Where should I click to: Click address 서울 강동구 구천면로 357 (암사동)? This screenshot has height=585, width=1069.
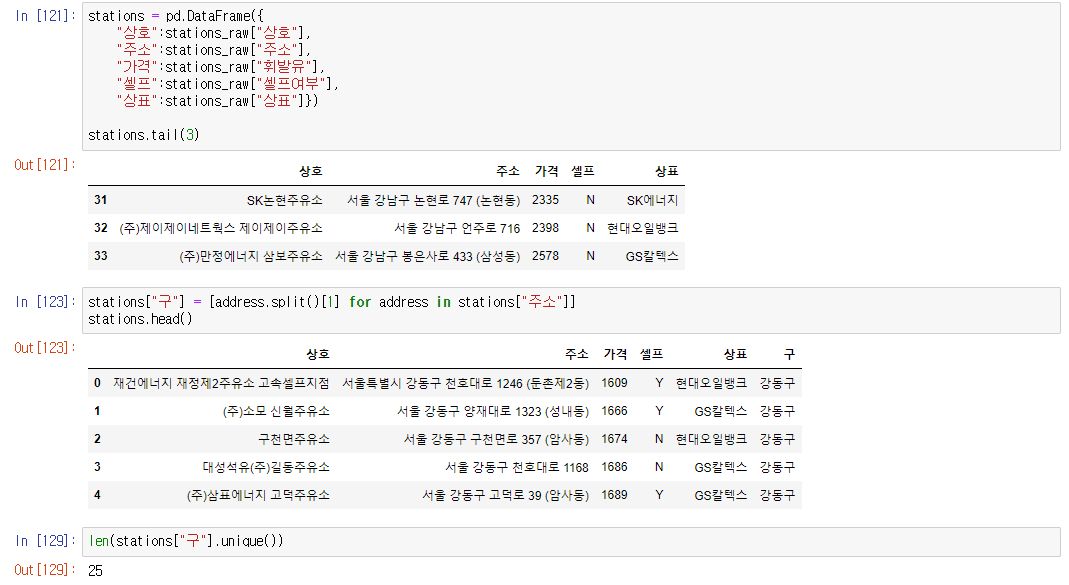(496, 439)
